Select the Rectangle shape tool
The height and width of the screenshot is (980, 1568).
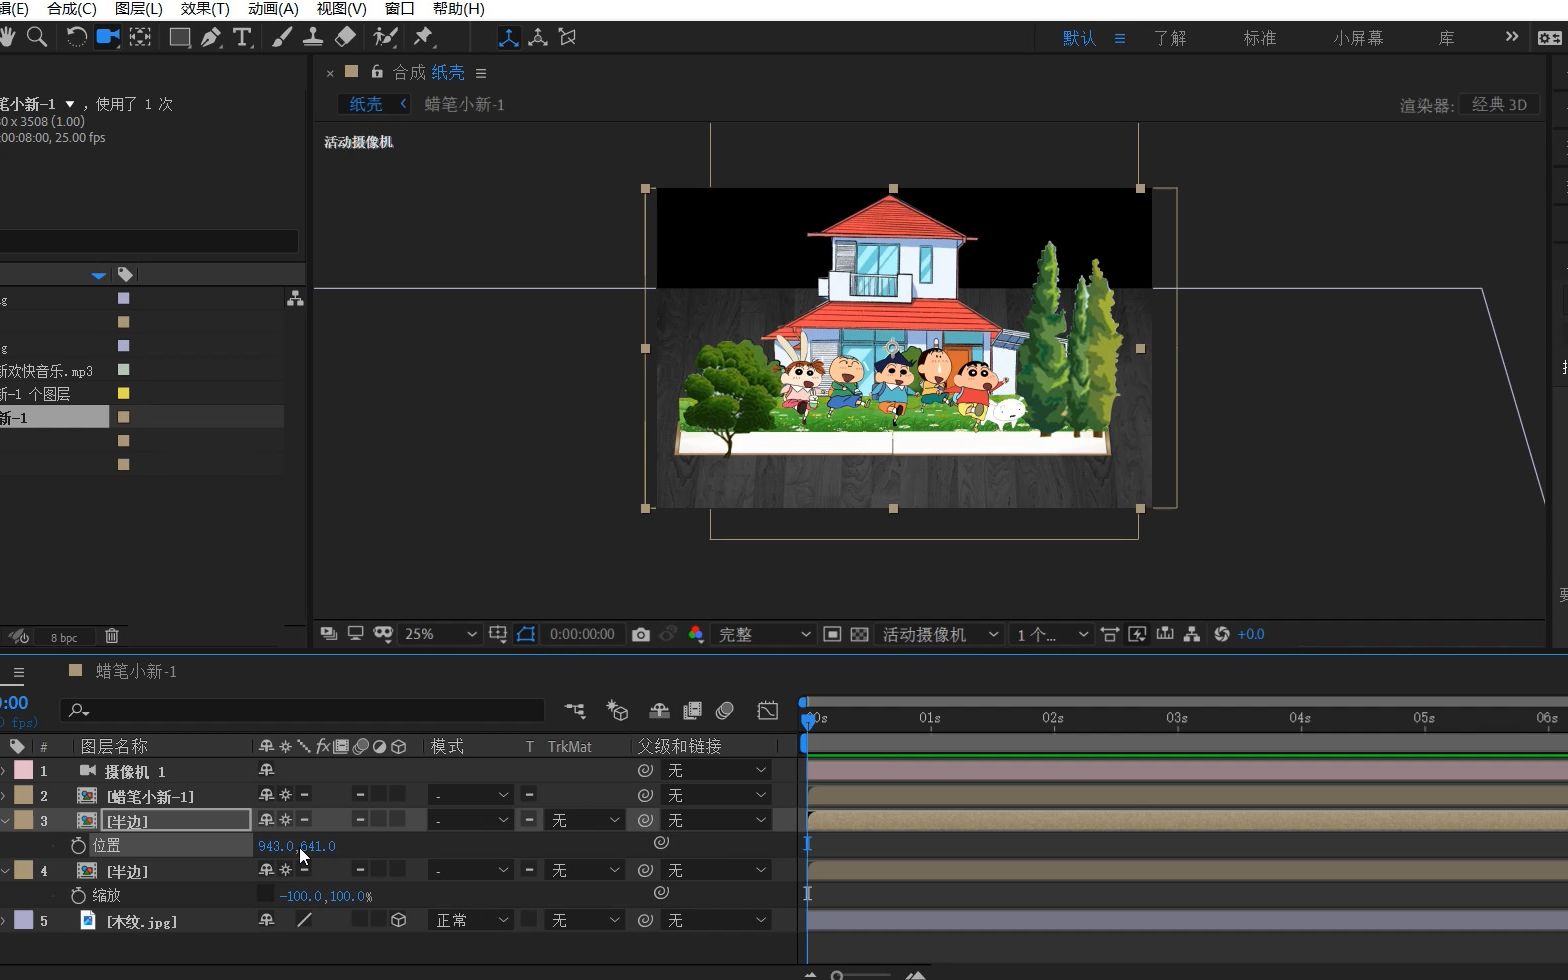(180, 37)
